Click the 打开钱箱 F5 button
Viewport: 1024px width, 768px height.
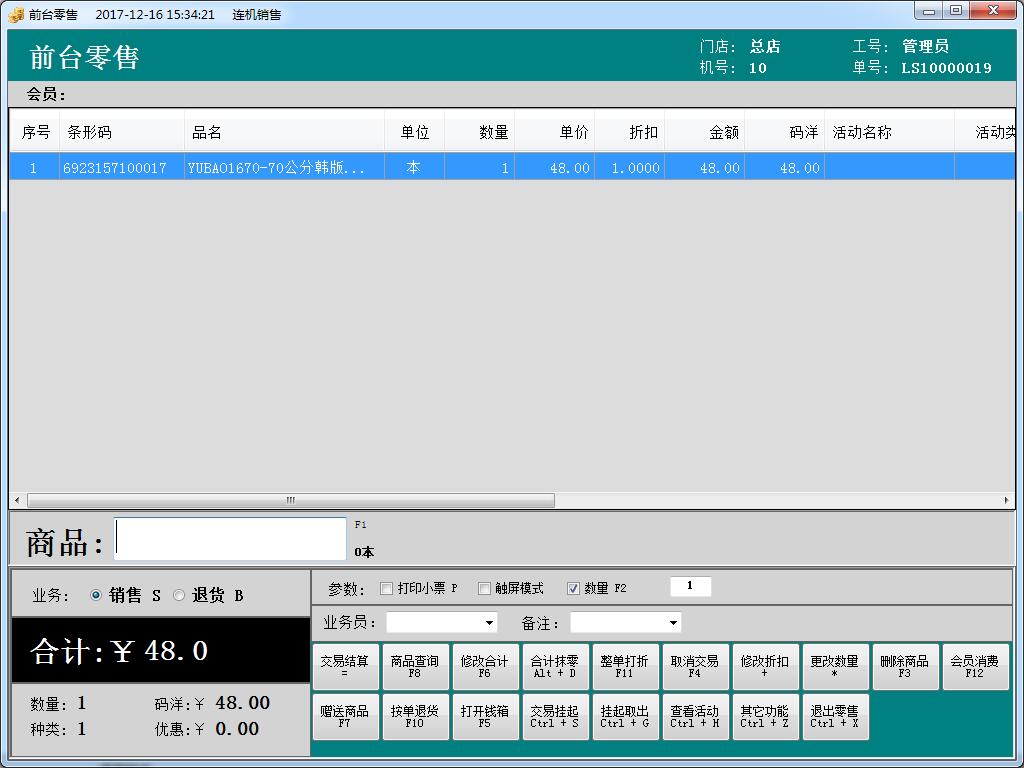[485, 716]
